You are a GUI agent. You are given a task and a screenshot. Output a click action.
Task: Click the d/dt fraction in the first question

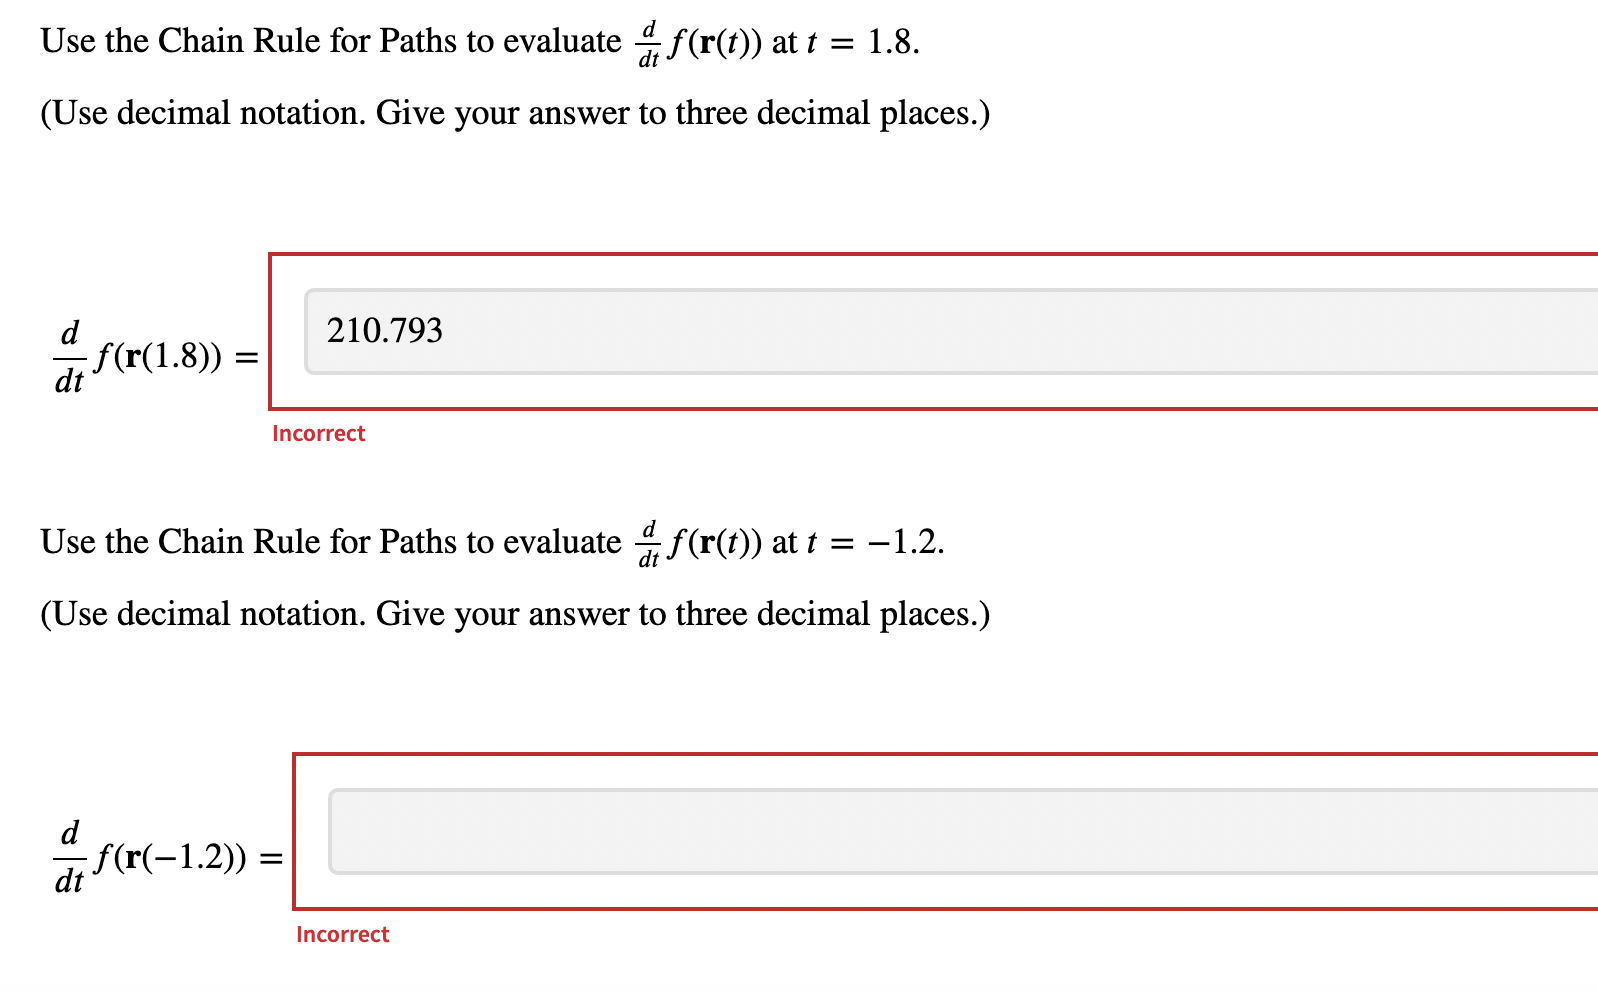coord(647,40)
